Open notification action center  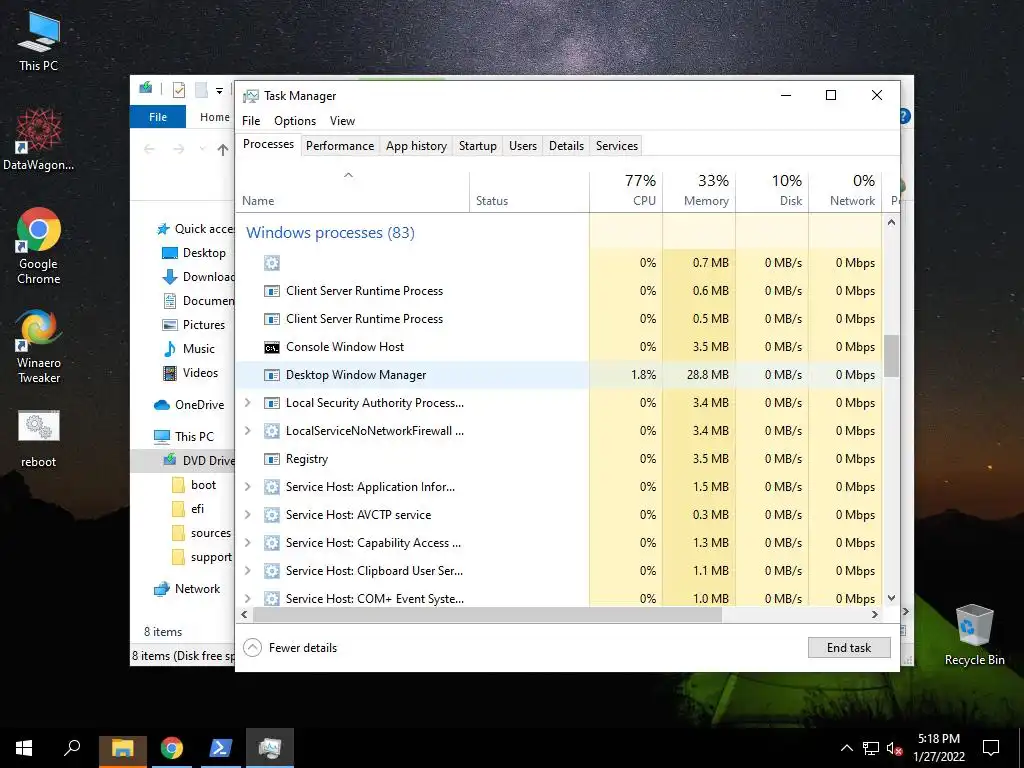(991, 748)
